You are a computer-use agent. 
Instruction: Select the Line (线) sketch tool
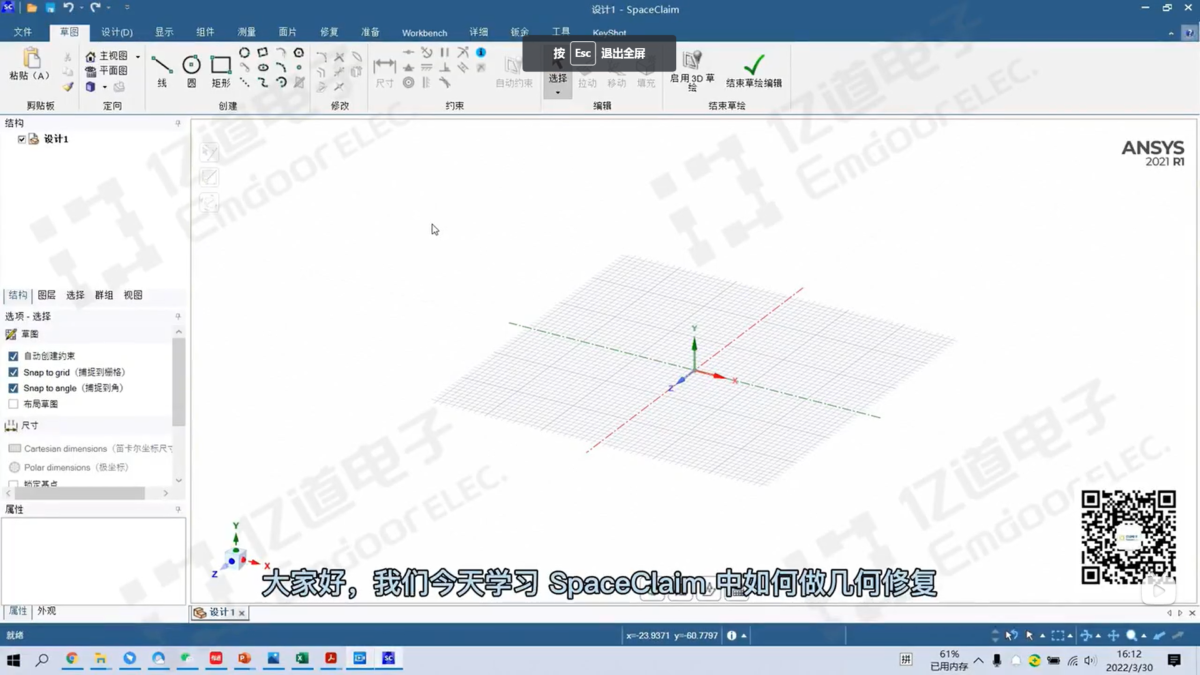(x=162, y=71)
